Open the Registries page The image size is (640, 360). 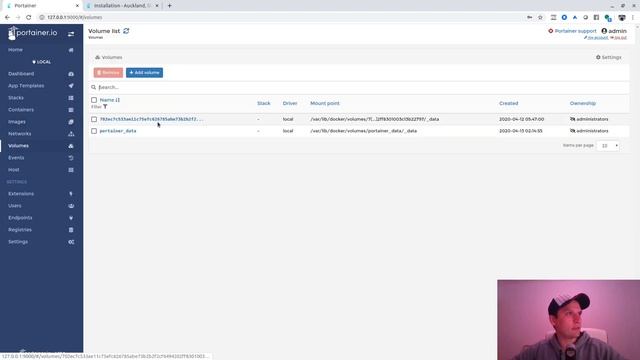pos(20,230)
